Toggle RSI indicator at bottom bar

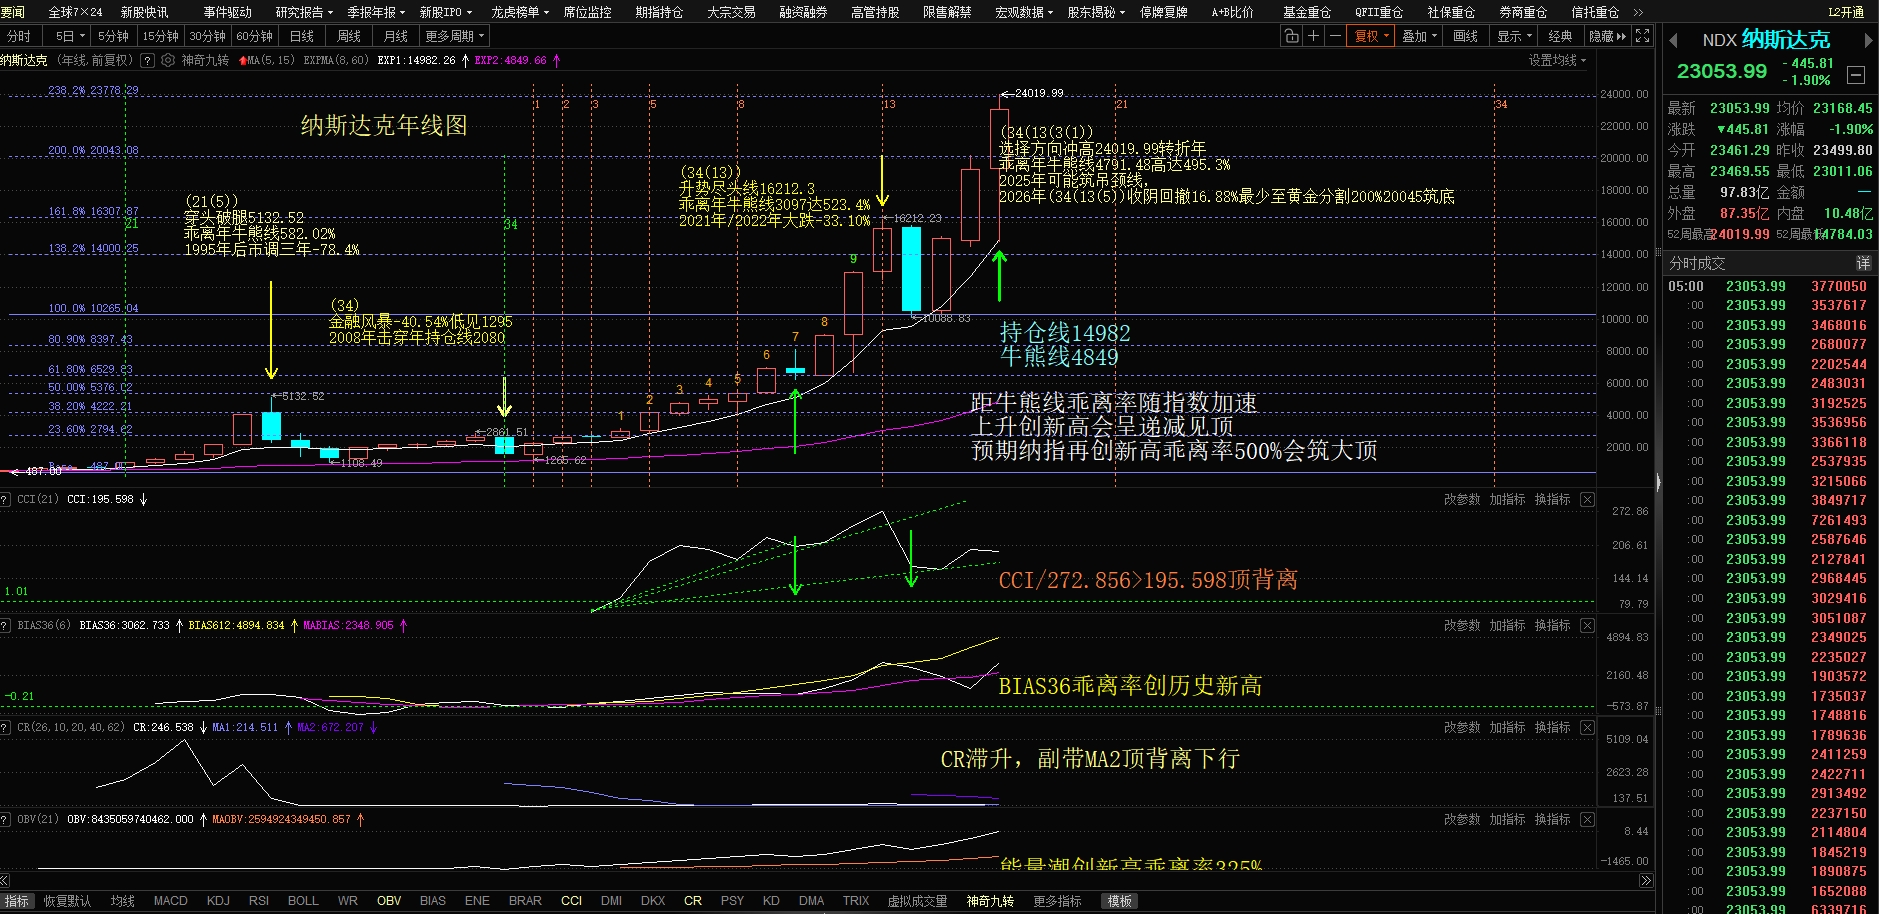point(259,901)
